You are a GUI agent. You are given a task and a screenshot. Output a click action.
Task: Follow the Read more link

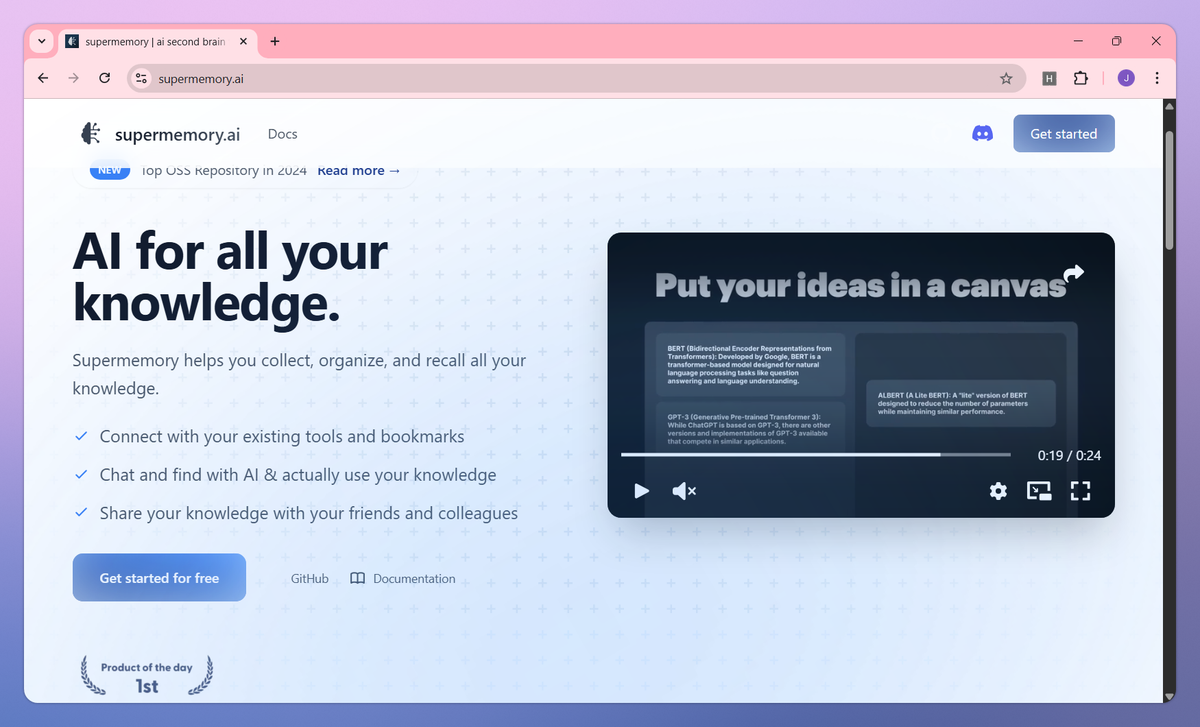coord(359,170)
